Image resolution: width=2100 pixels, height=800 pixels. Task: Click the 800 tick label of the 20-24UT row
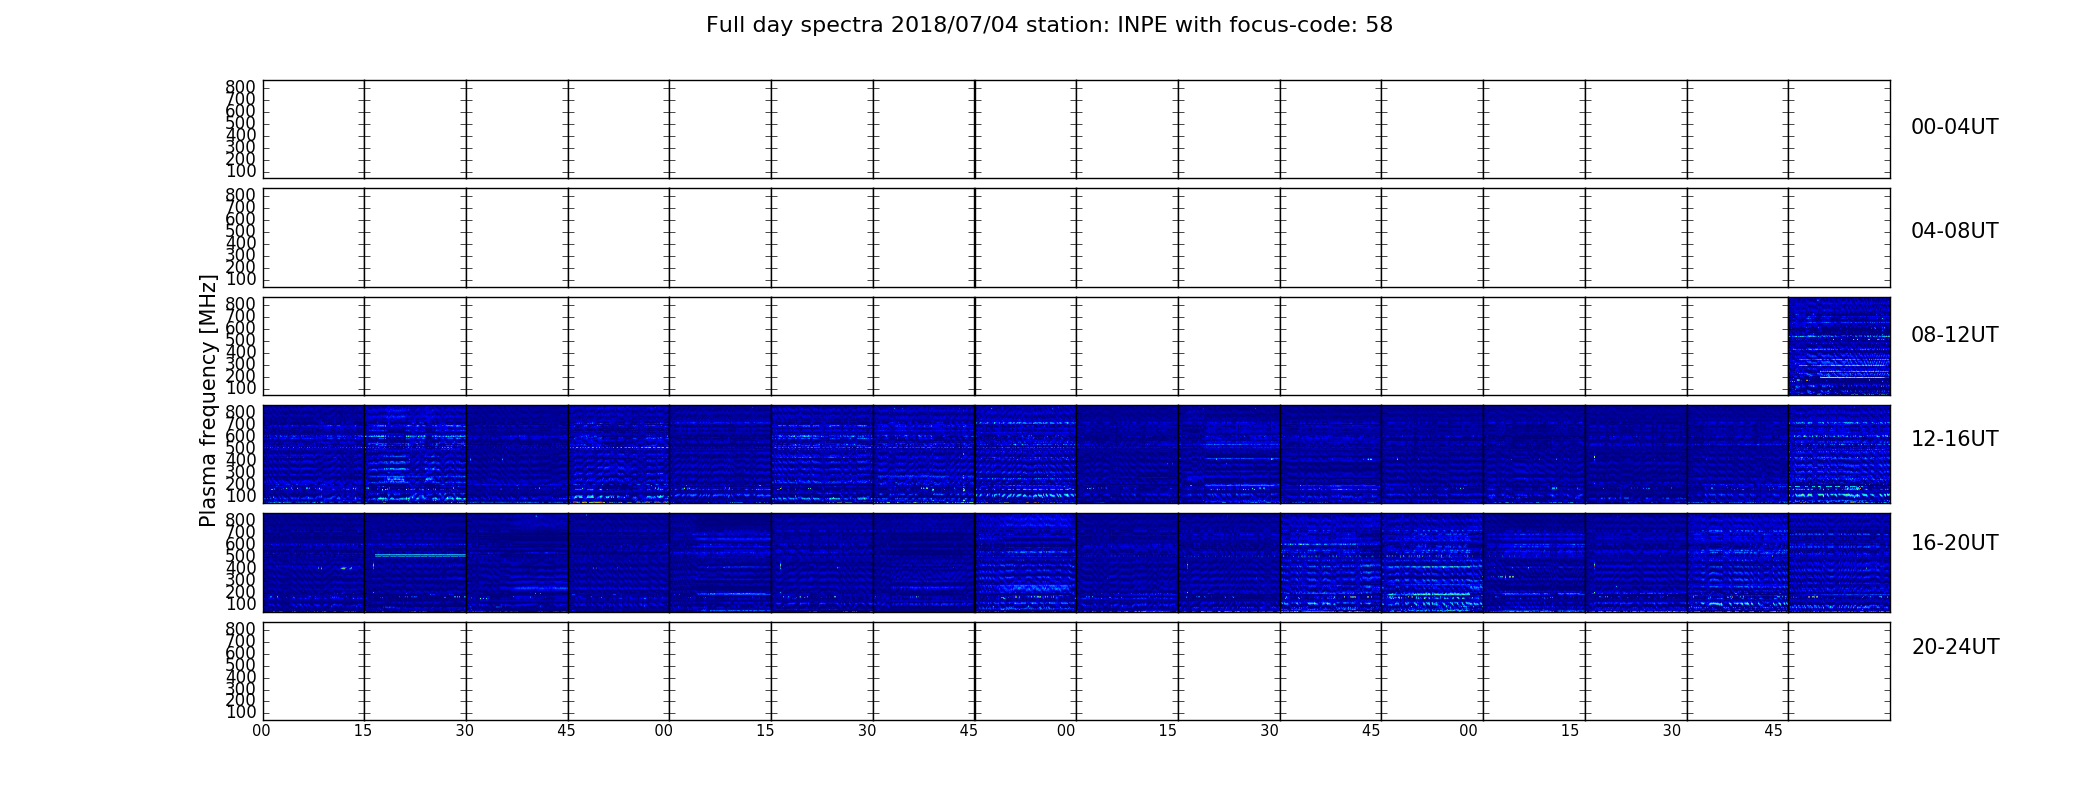(x=241, y=629)
